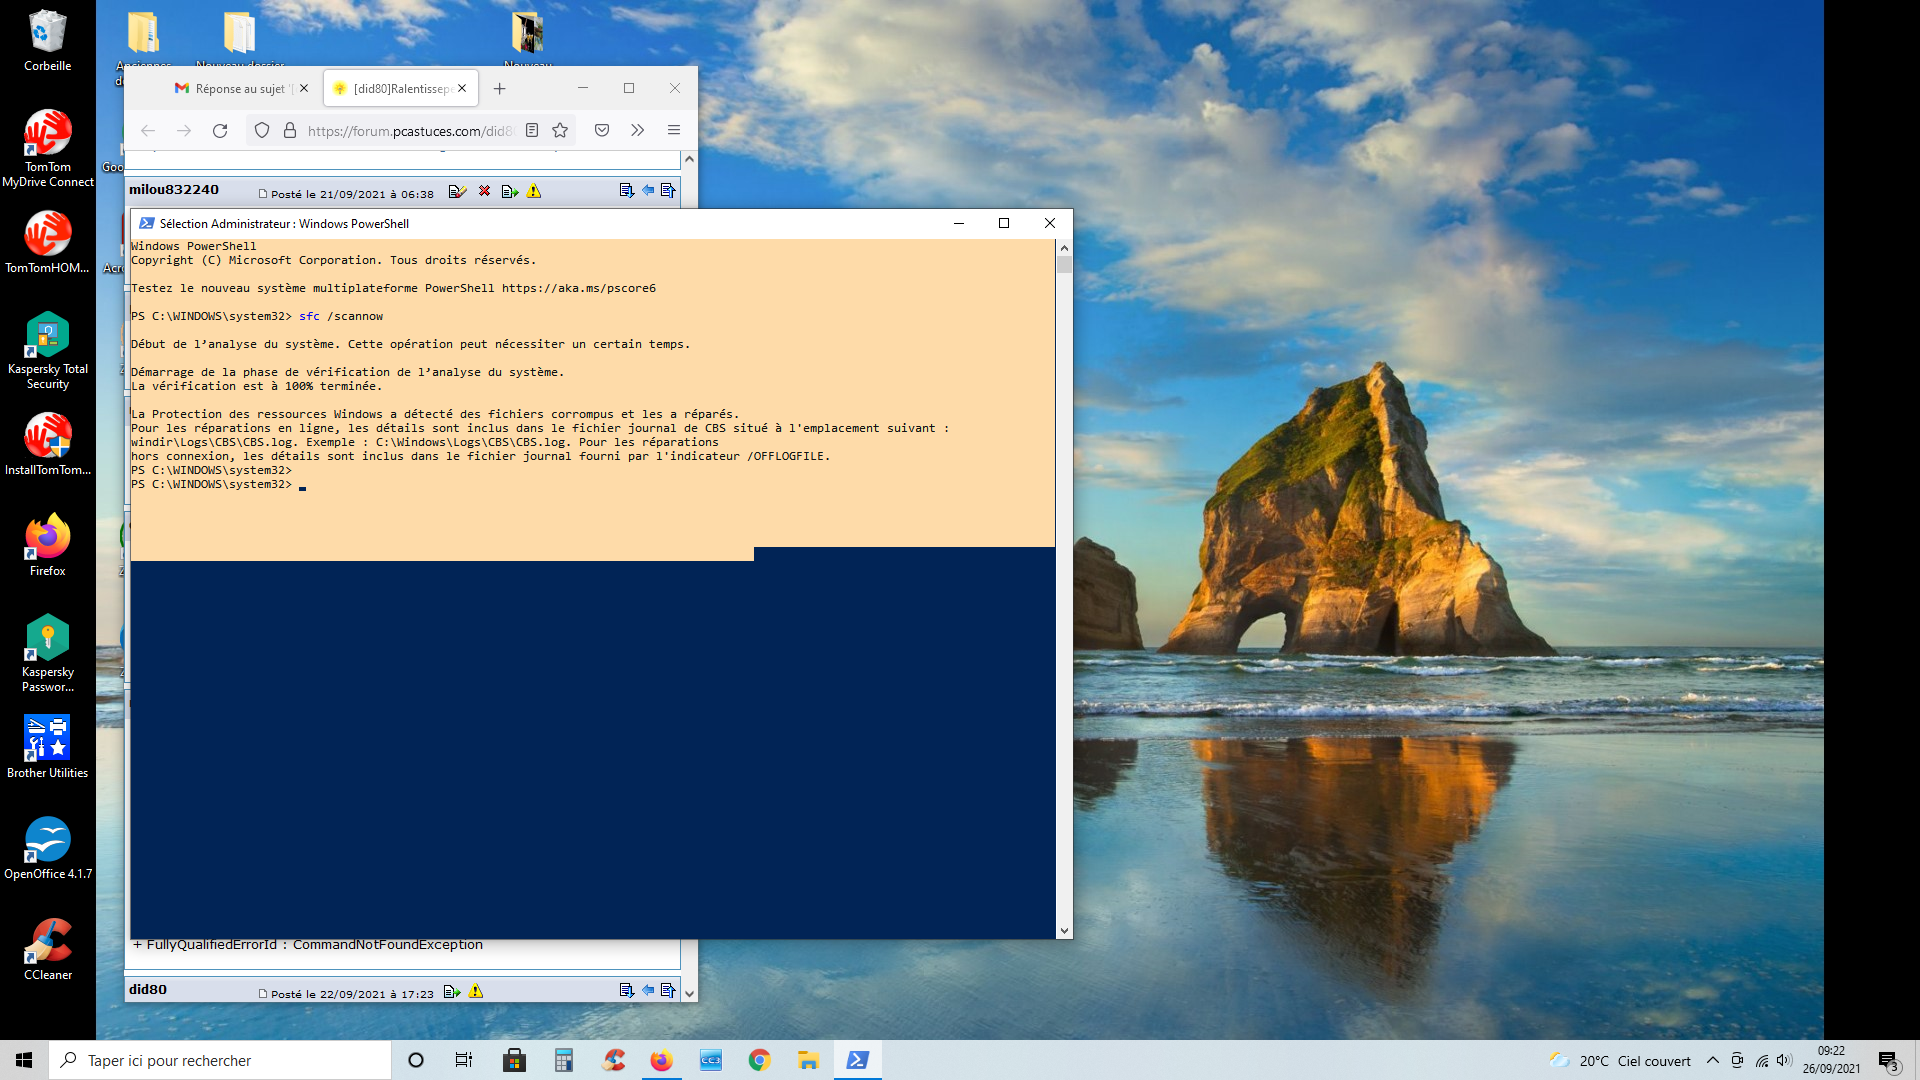Open Cortana from the taskbar circle
1920x1080 pixels.
(x=416, y=1060)
